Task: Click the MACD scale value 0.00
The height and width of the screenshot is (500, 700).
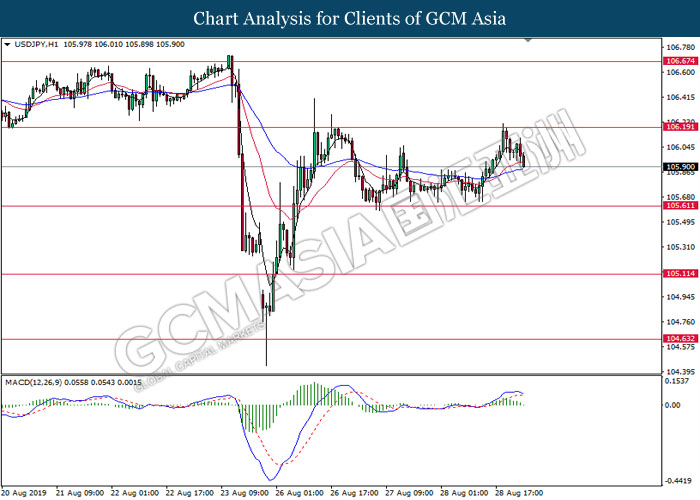Action: (x=673, y=405)
